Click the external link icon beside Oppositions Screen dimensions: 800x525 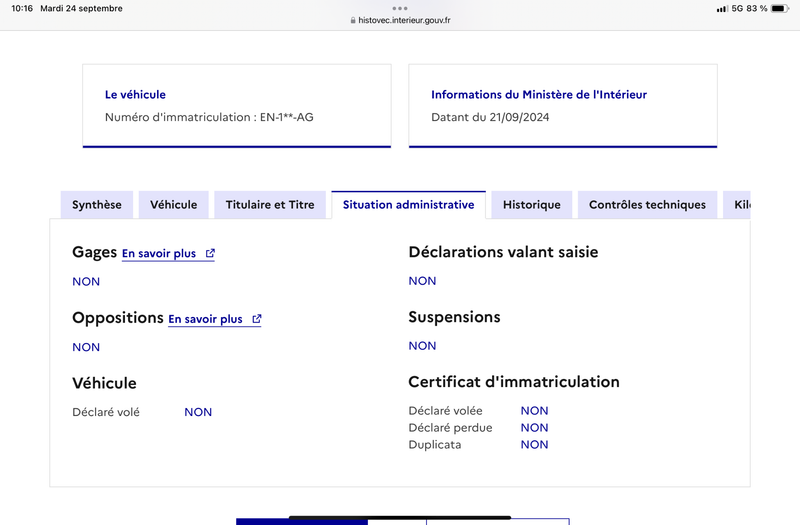pos(257,319)
